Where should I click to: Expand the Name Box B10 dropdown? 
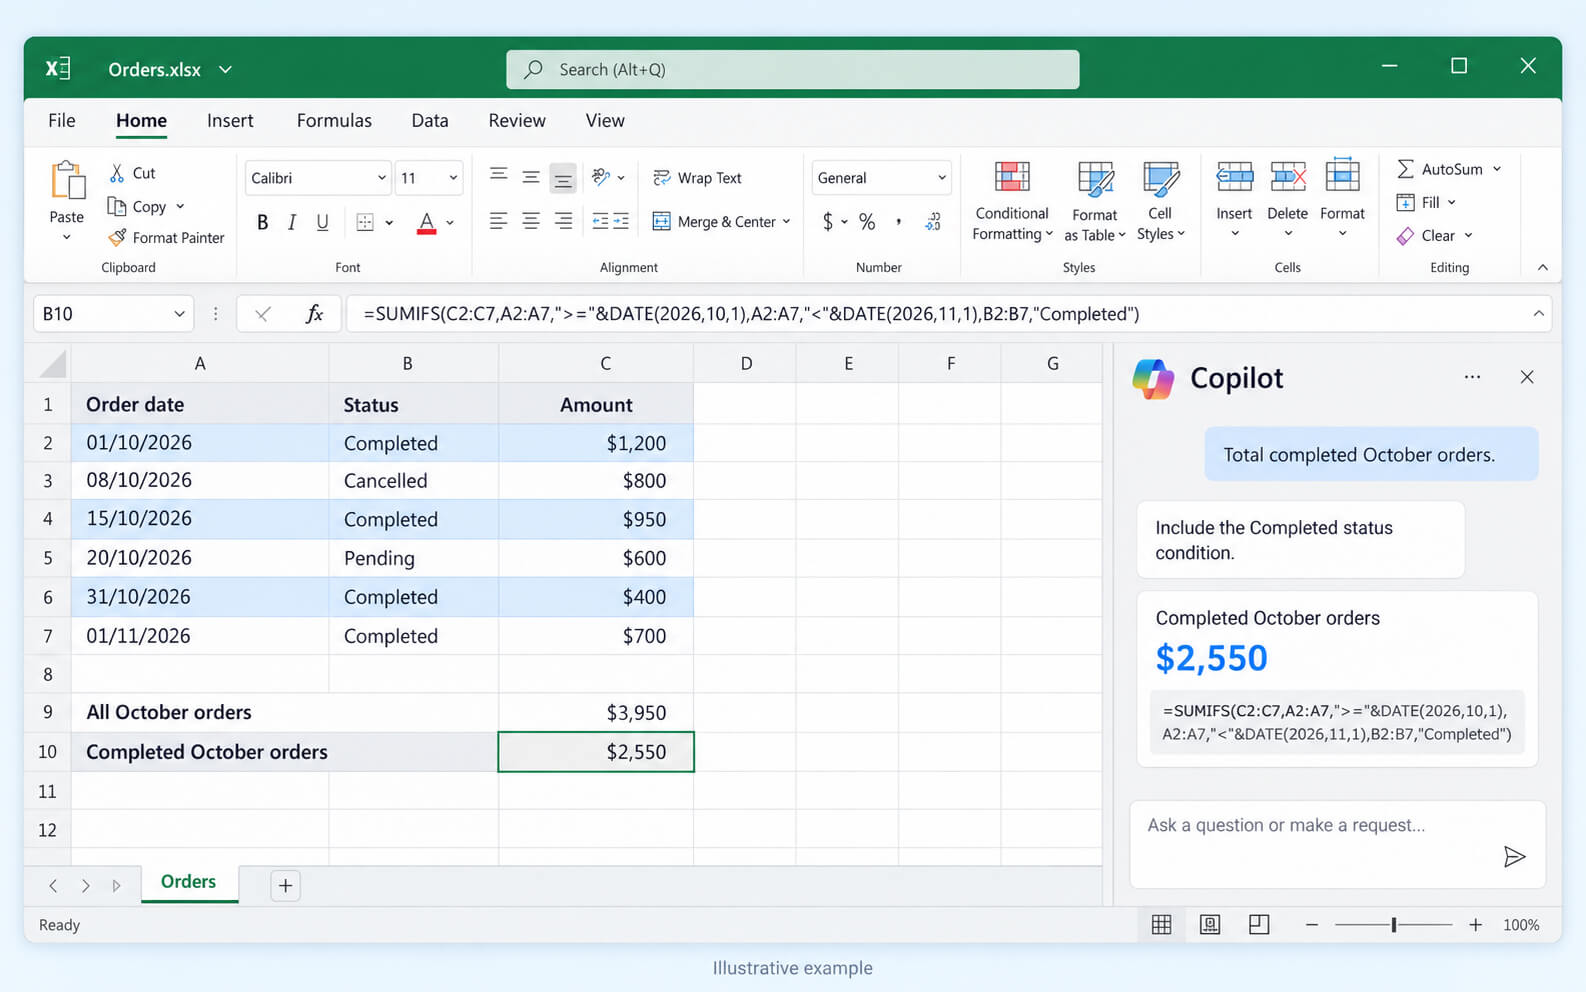coord(179,314)
